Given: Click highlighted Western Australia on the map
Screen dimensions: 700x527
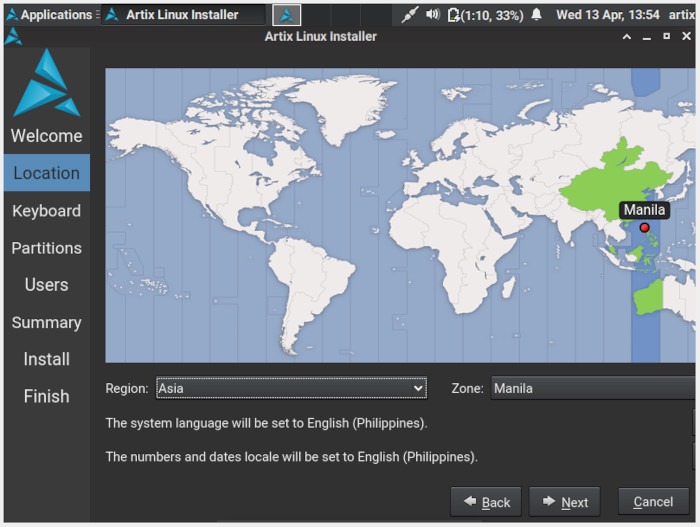Looking at the screenshot, I should 647,297.
